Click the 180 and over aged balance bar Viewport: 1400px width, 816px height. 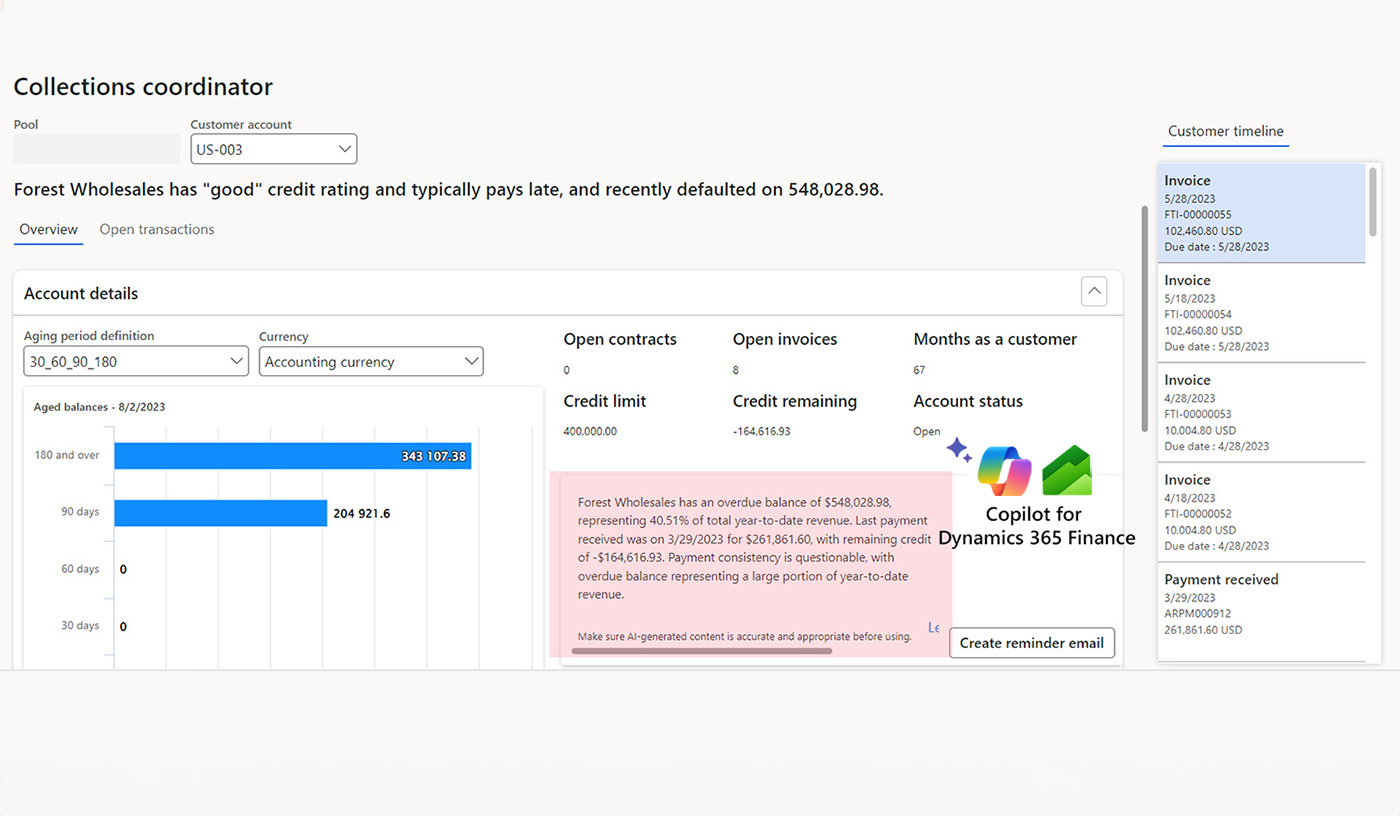point(293,456)
